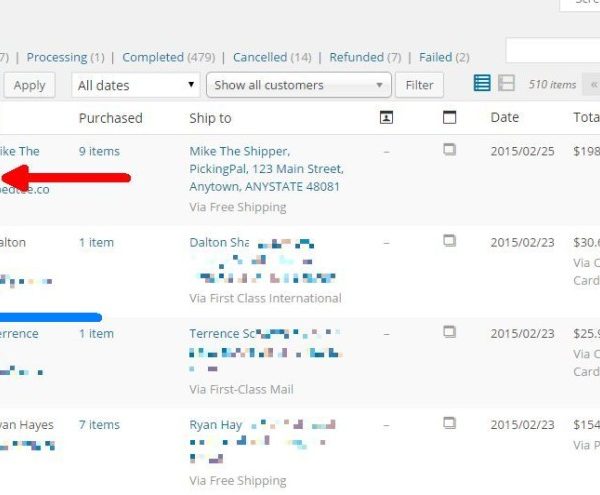Open notes icon on Dalton's order row

tap(449, 241)
